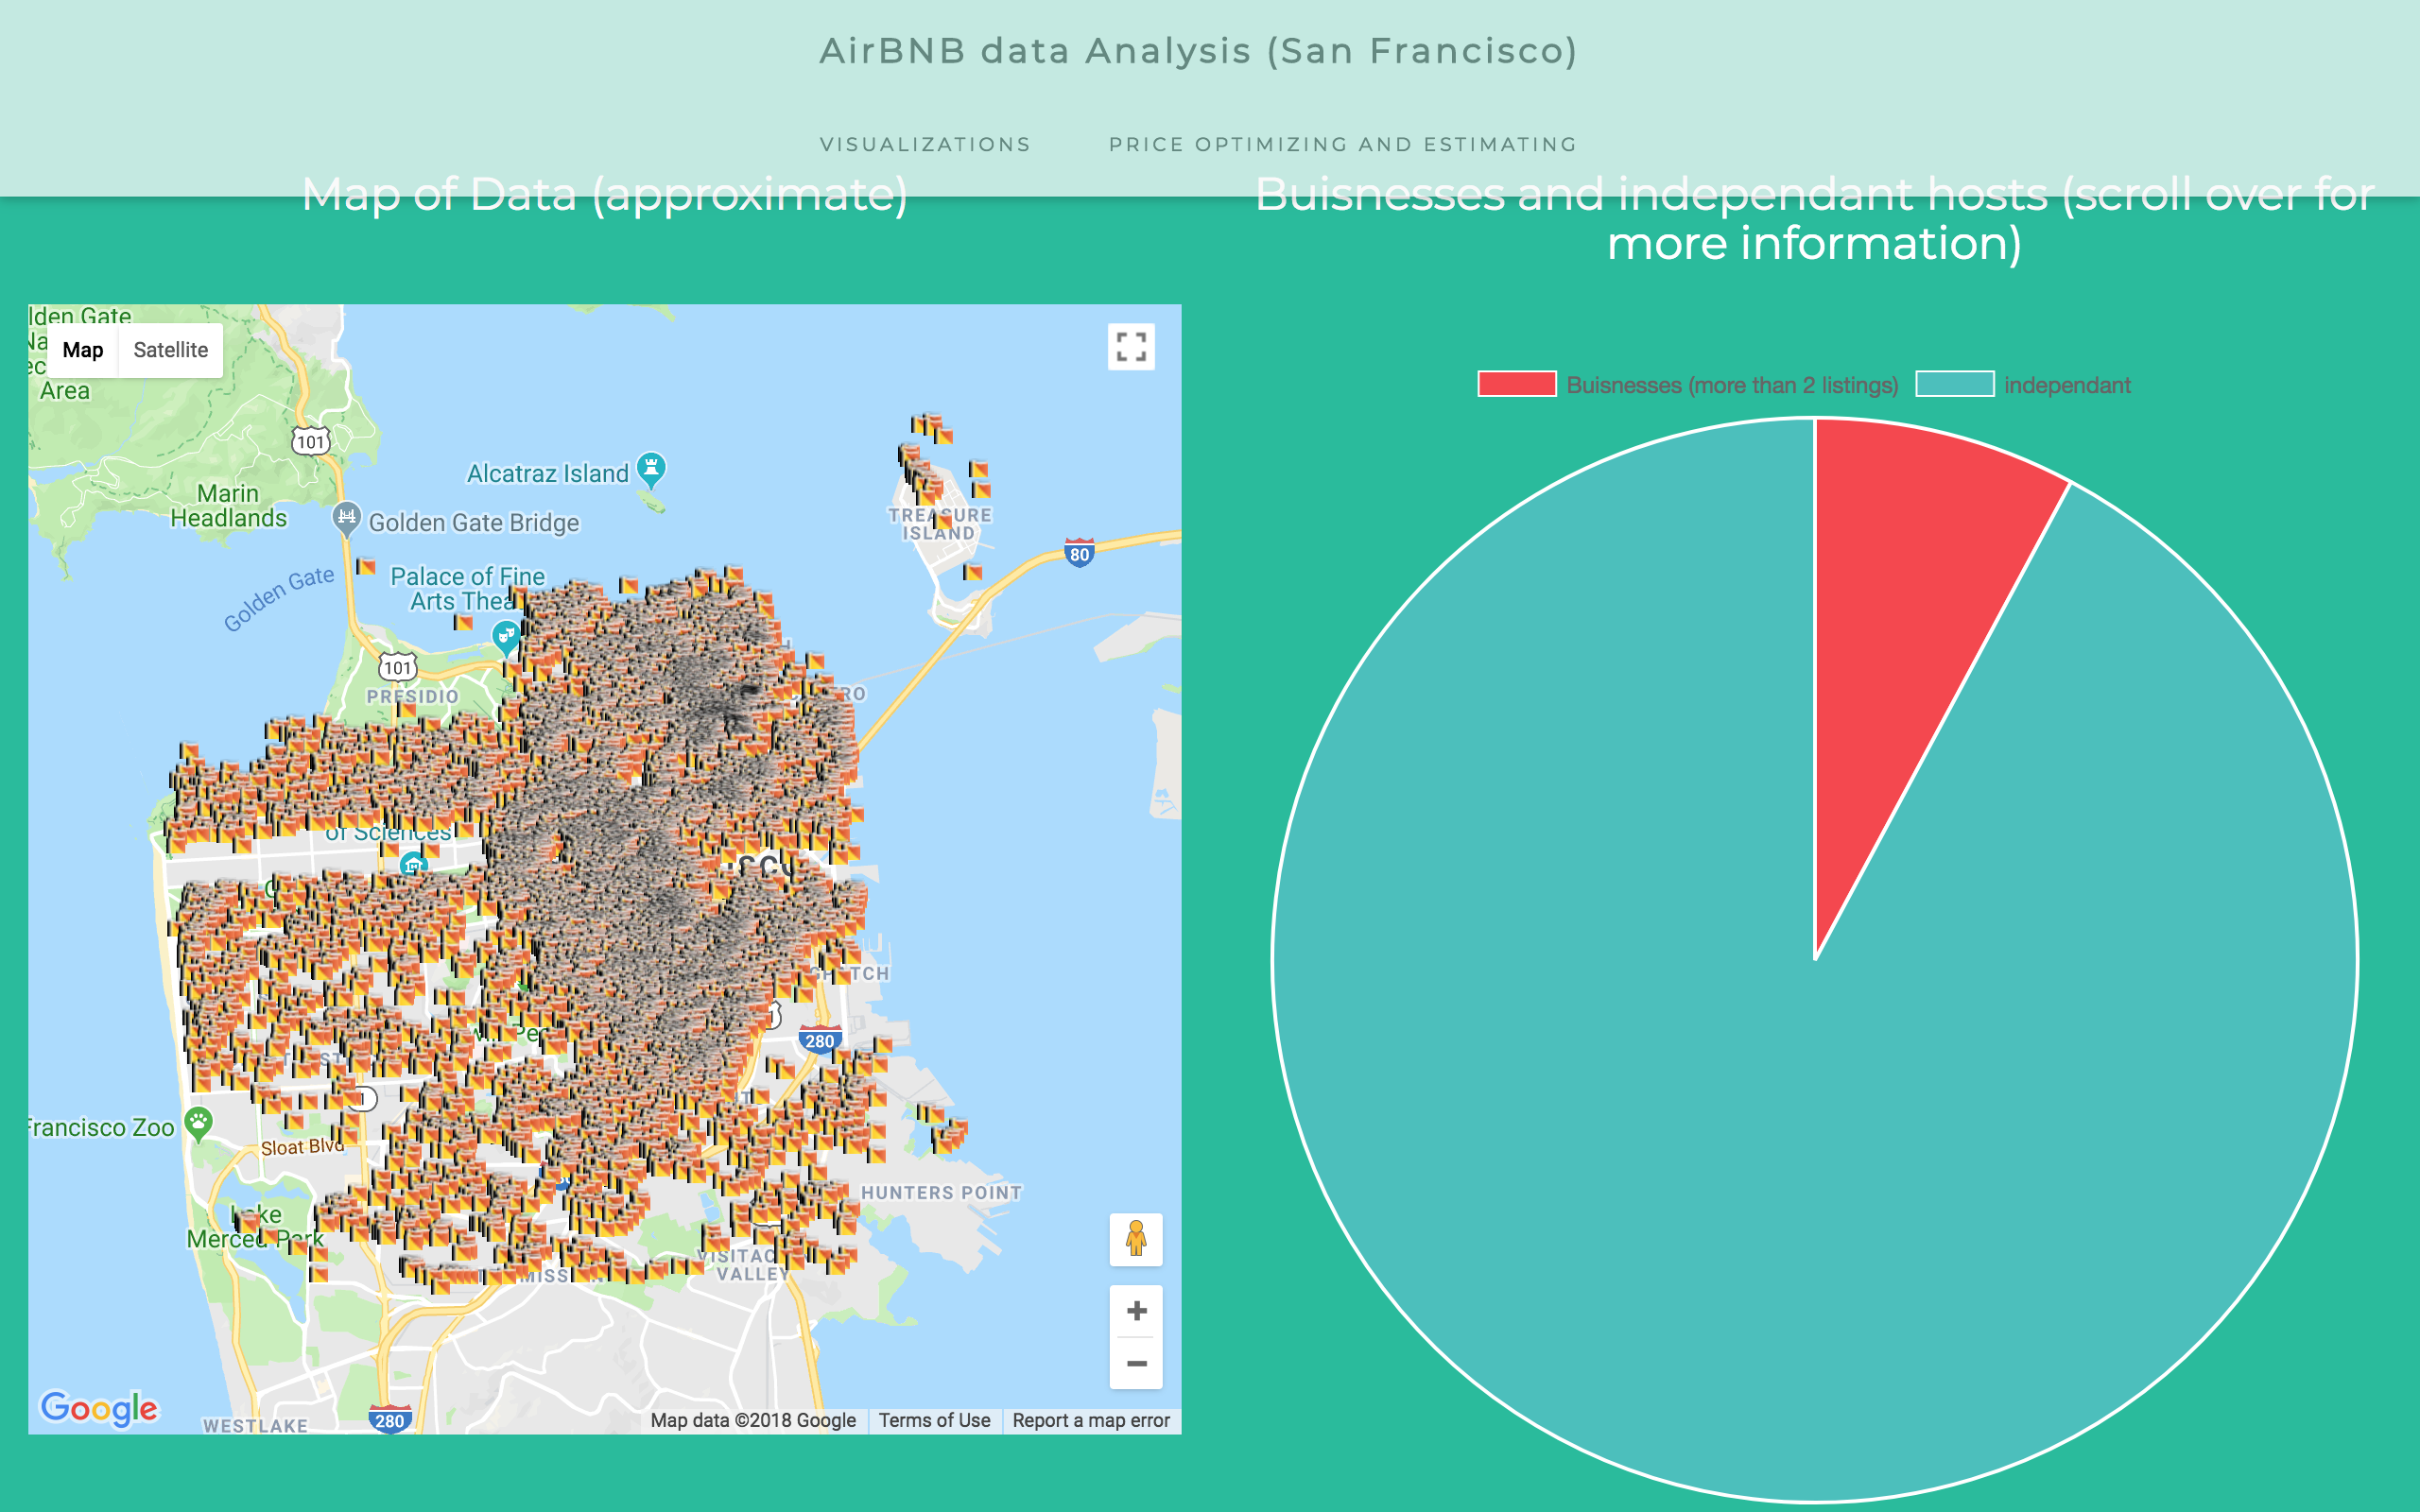Click the Alcatraz Island landmark pin
The width and height of the screenshot is (2420, 1512).
tap(651, 468)
